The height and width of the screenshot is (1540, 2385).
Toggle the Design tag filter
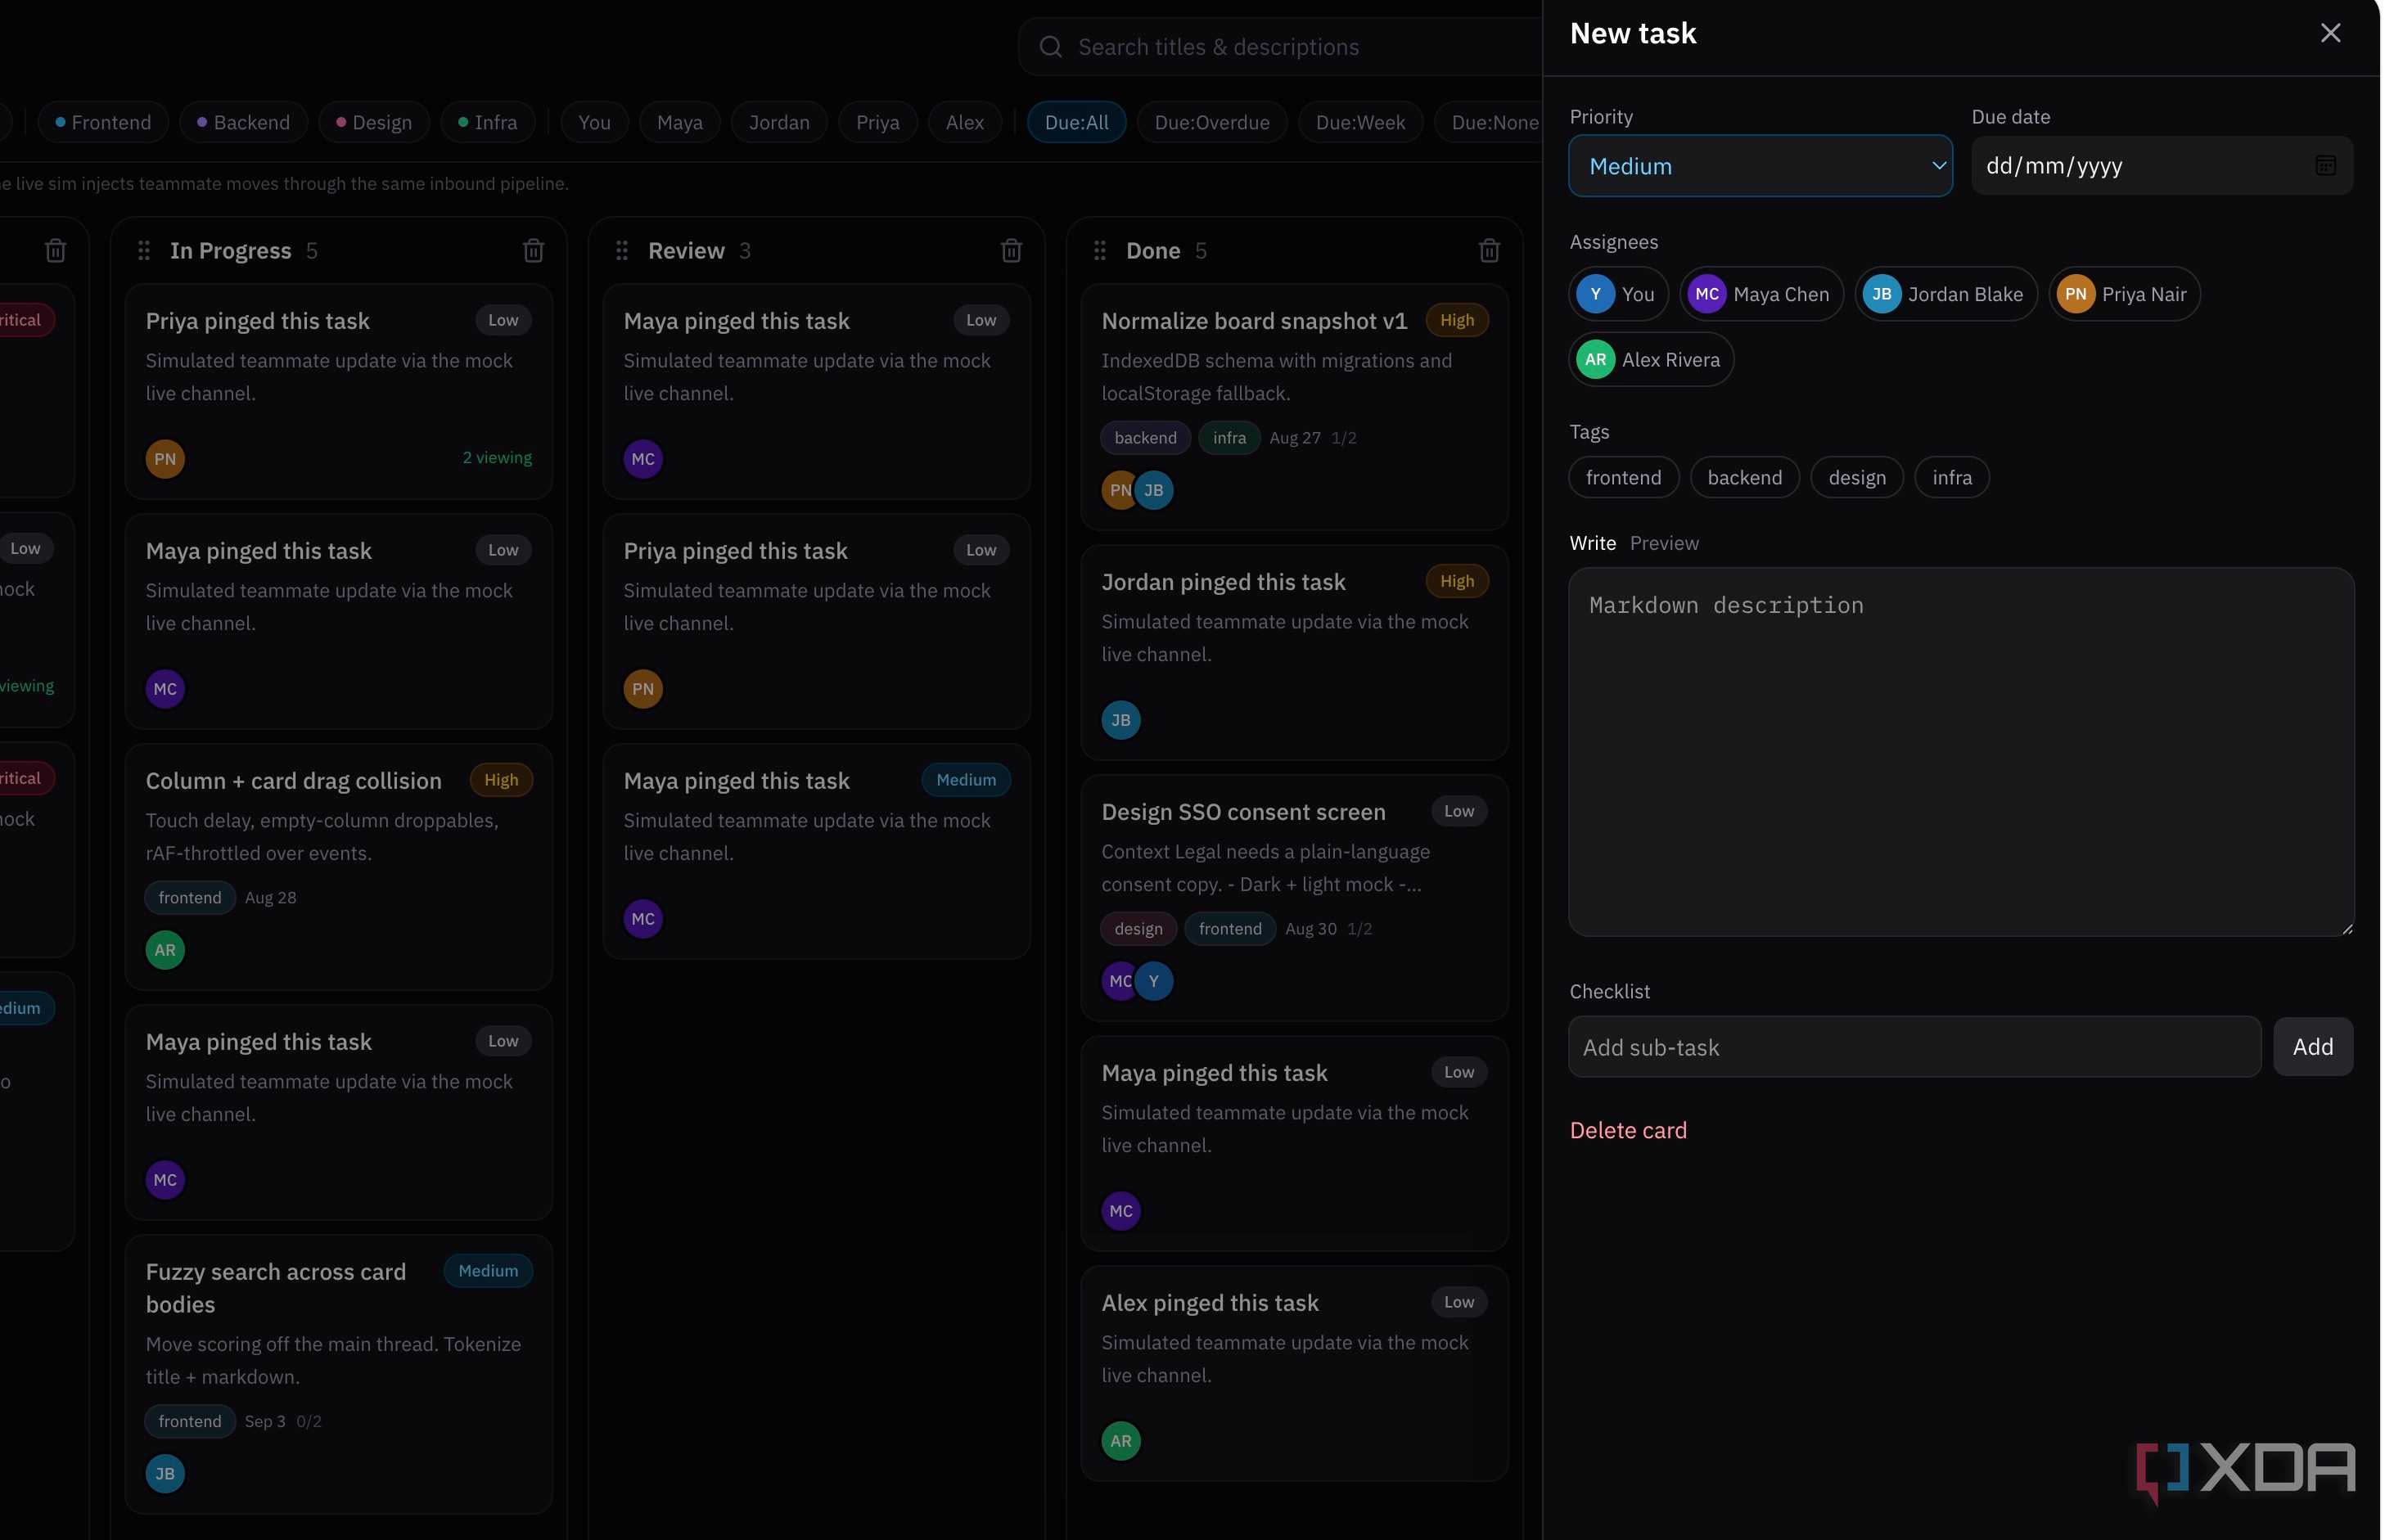tap(374, 122)
